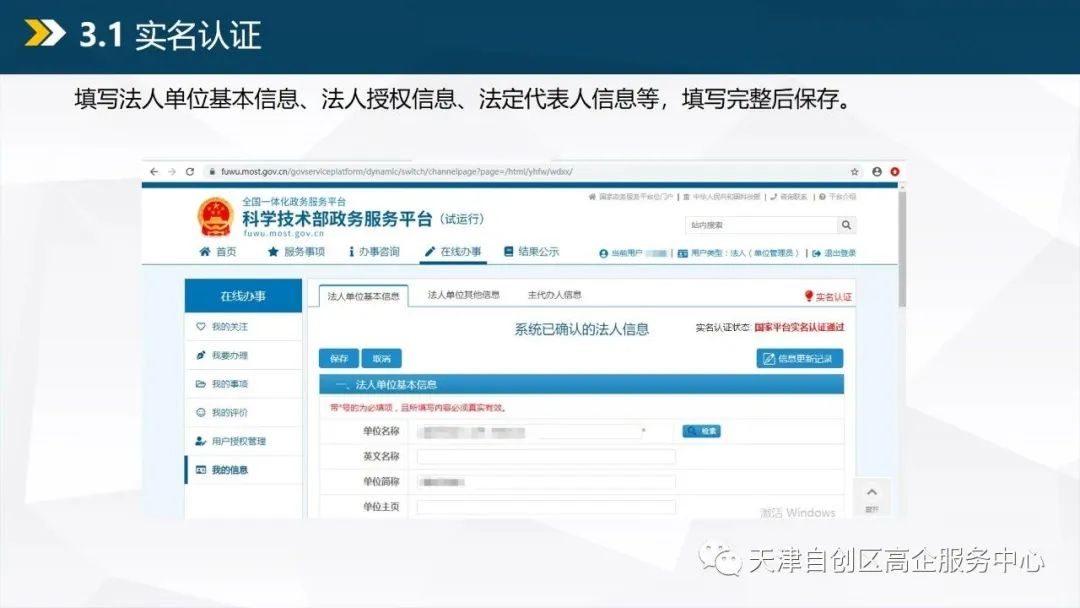Click 检索 search button beside 单位名称
Screen dimensions: 1080x608
(701, 431)
